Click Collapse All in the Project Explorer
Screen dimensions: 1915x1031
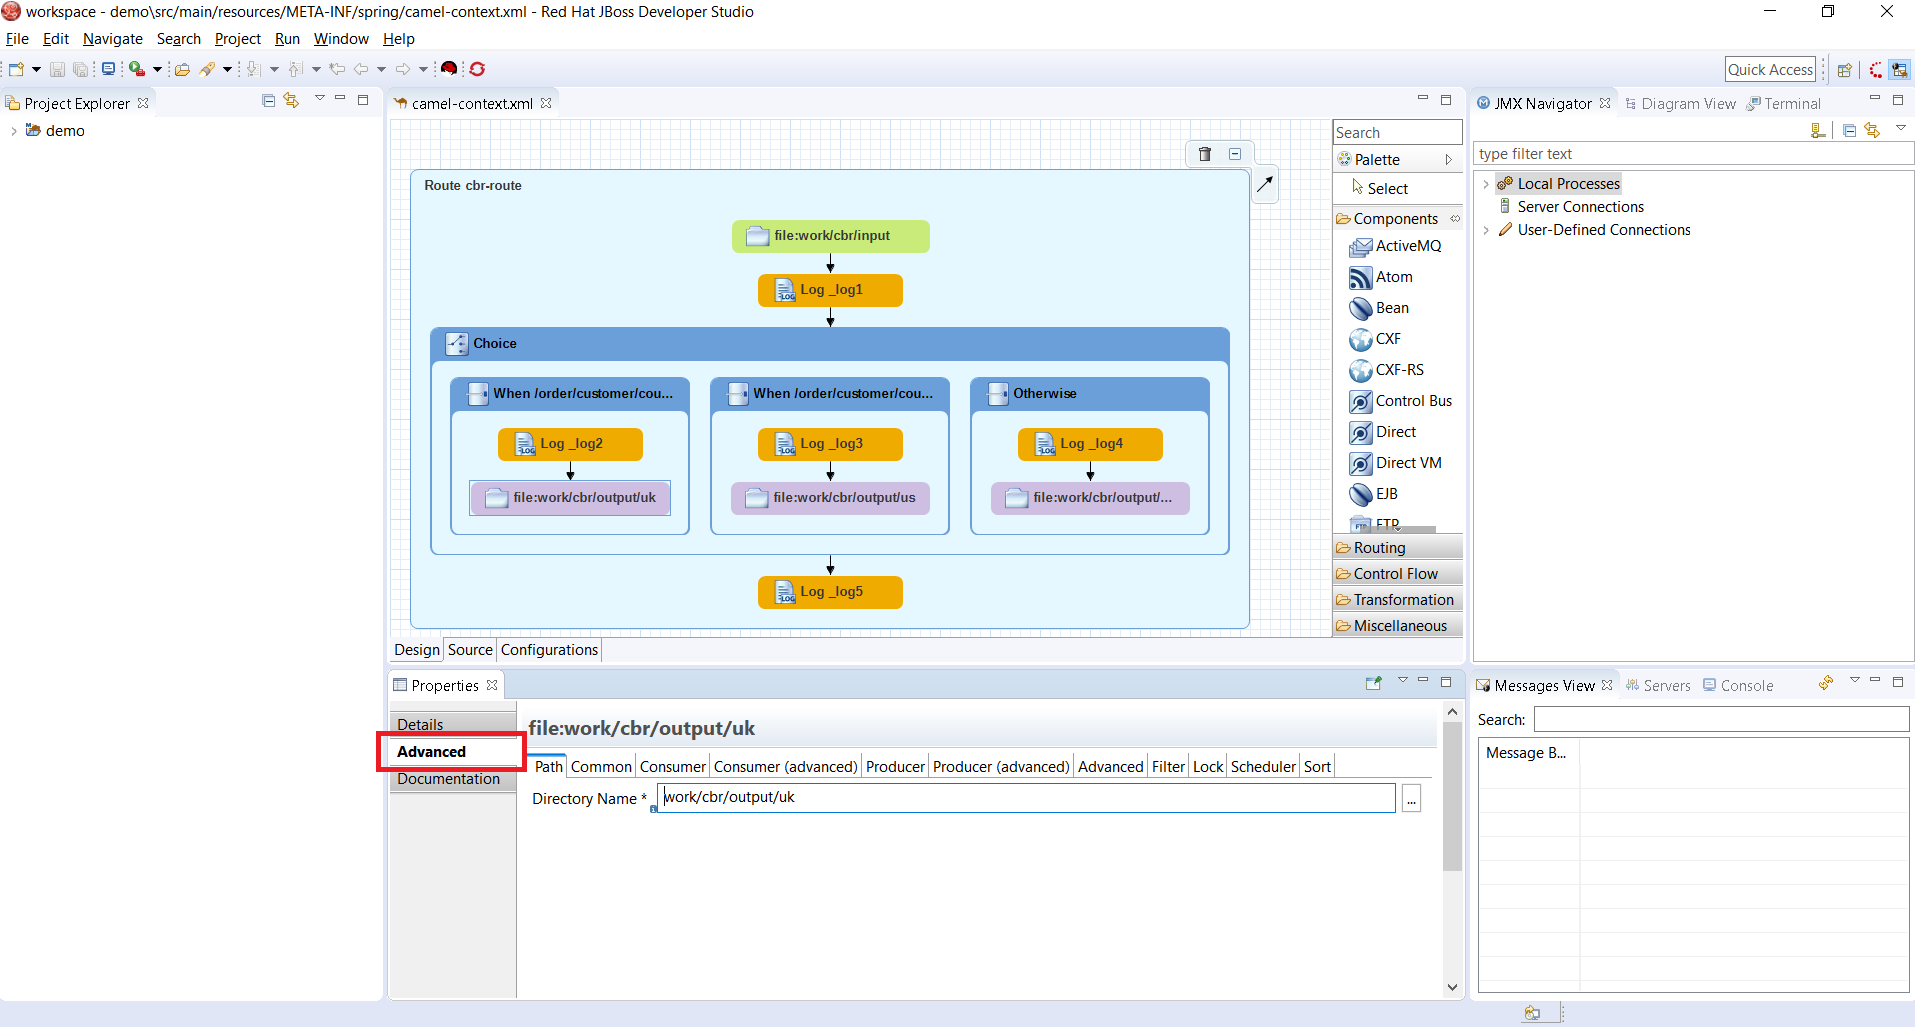(268, 101)
